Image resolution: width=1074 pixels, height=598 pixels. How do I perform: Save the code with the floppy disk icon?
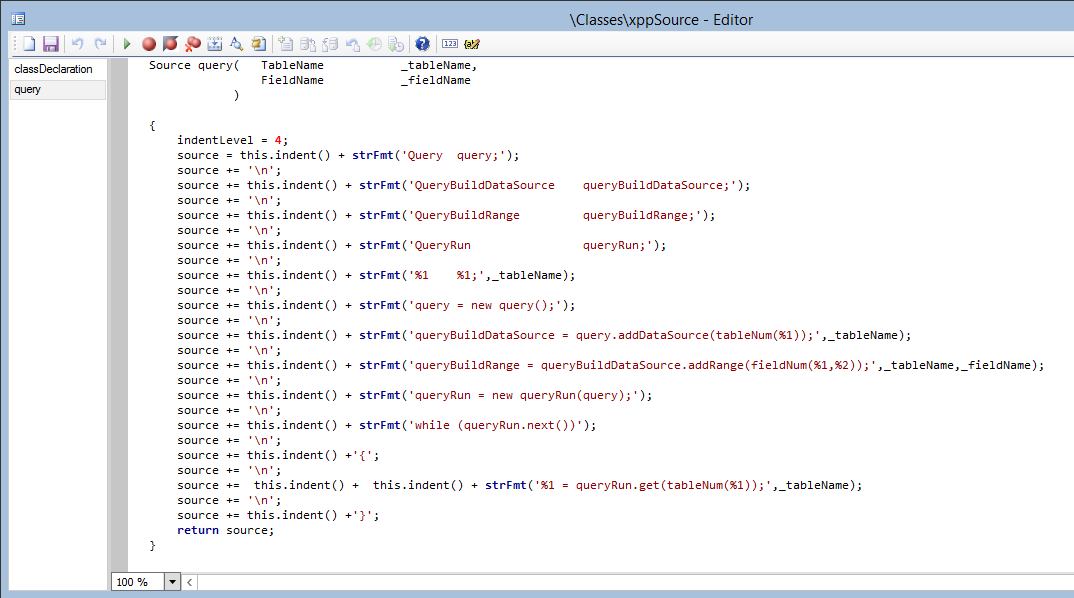(50, 44)
